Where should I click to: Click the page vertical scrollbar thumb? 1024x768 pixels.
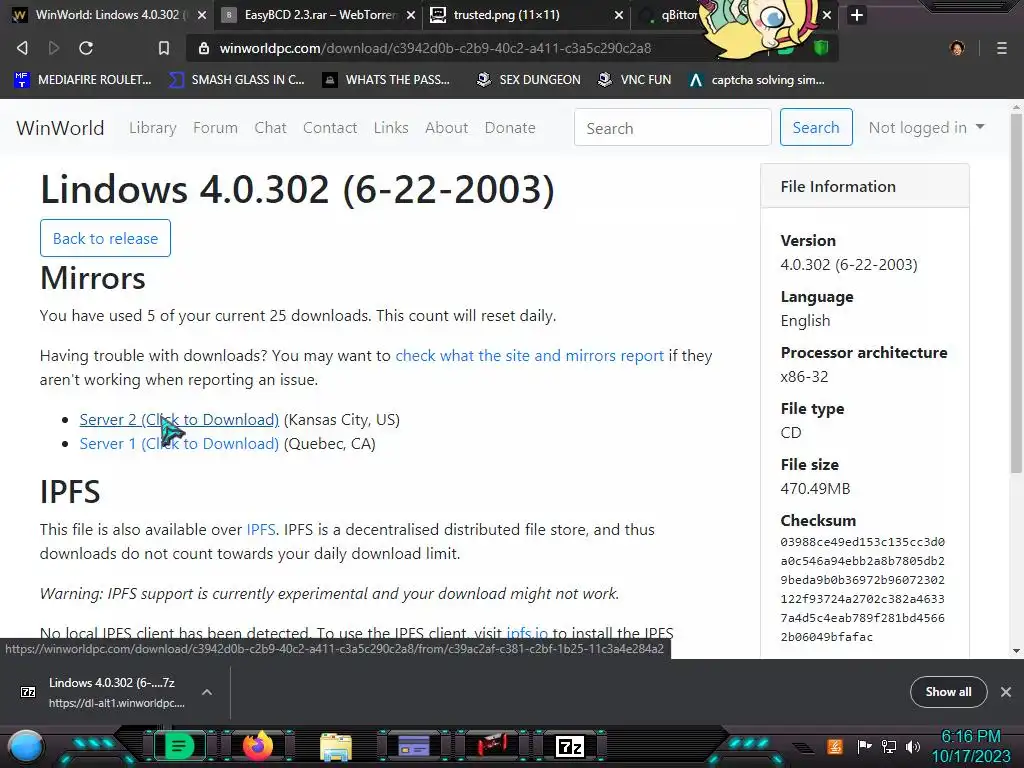1016,294
